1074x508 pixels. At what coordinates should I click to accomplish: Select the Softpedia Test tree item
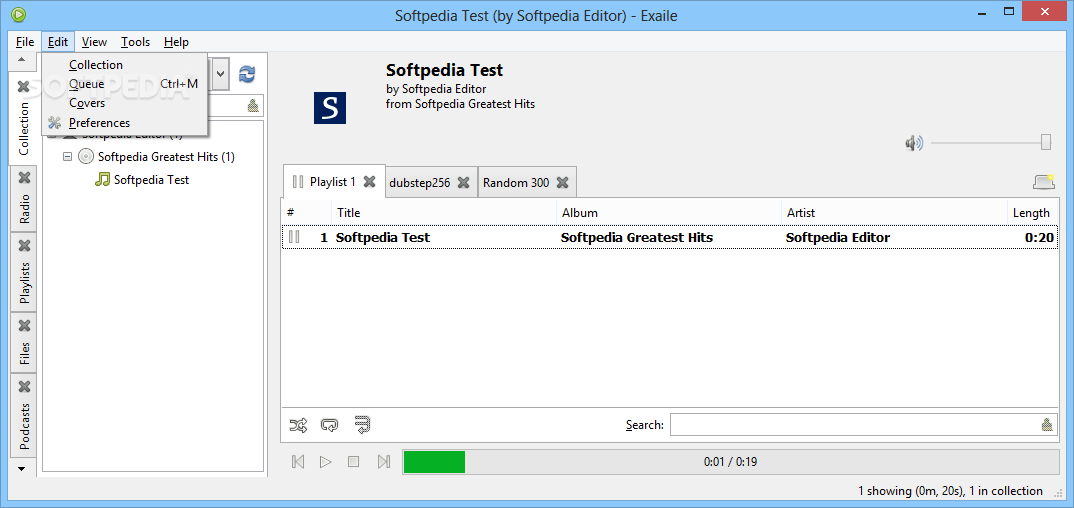(x=151, y=179)
